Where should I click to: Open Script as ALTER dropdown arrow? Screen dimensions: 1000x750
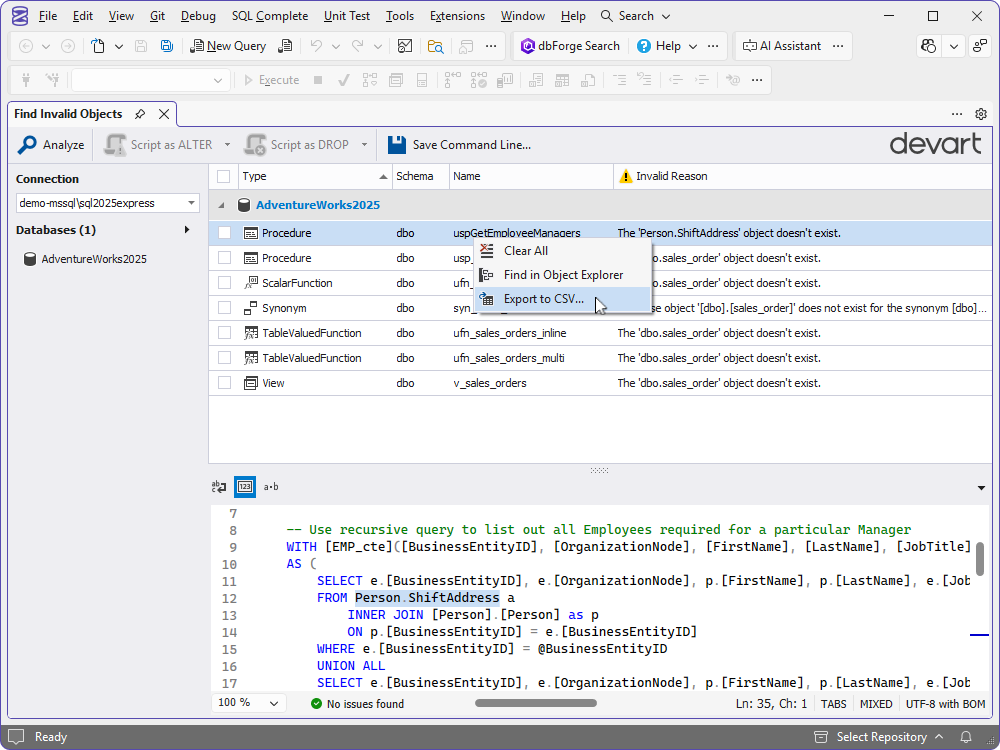(227, 145)
